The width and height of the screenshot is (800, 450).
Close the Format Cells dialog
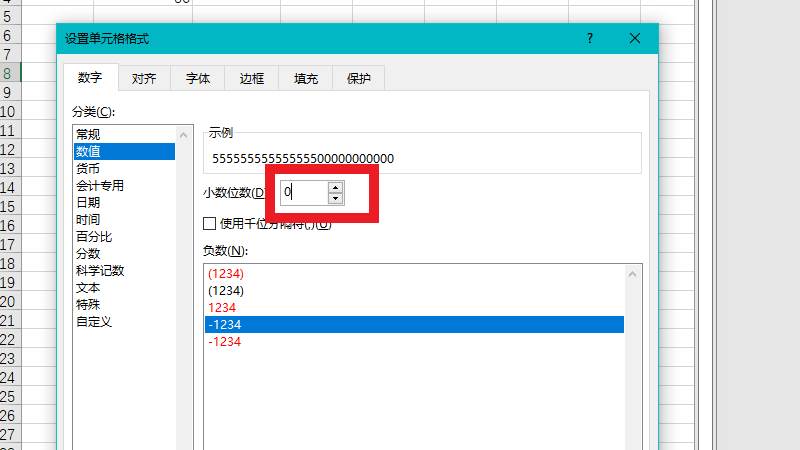pos(634,38)
